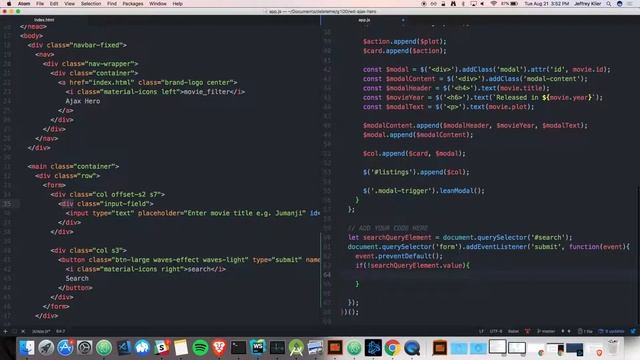This screenshot has width=640, height=360.
Task: Click the date and time in the menu bar
Action: click(x=546, y=4)
